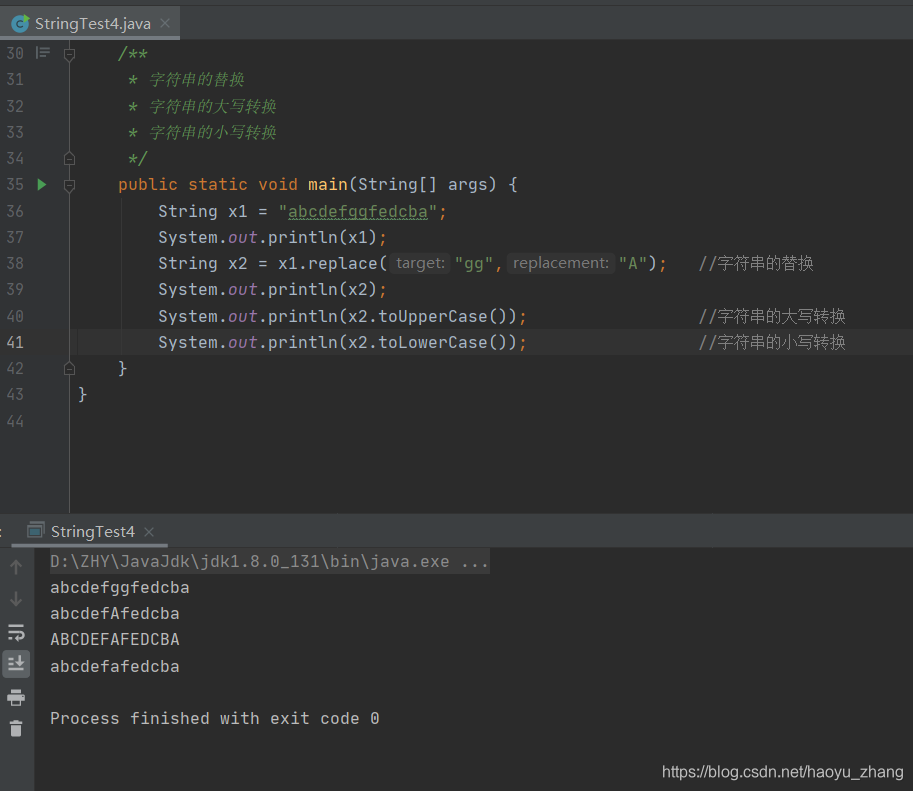Collapse the comment end fold marker at line 34
Viewport: 913px width, 791px height.
coord(69,158)
